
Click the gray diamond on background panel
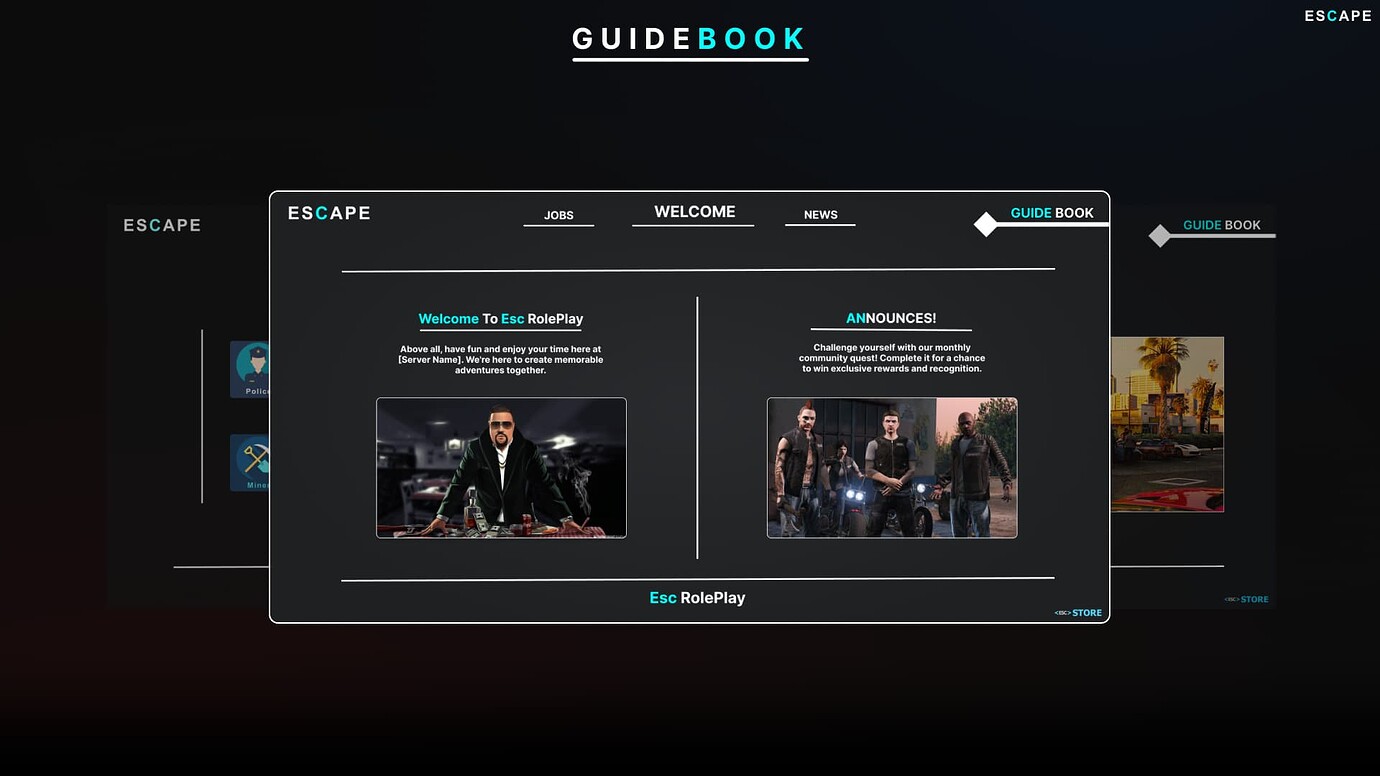[1159, 236]
